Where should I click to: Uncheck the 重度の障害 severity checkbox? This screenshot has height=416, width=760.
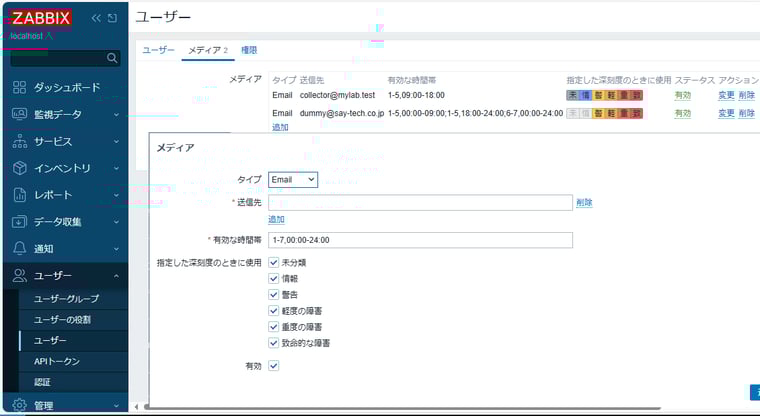click(x=274, y=327)
